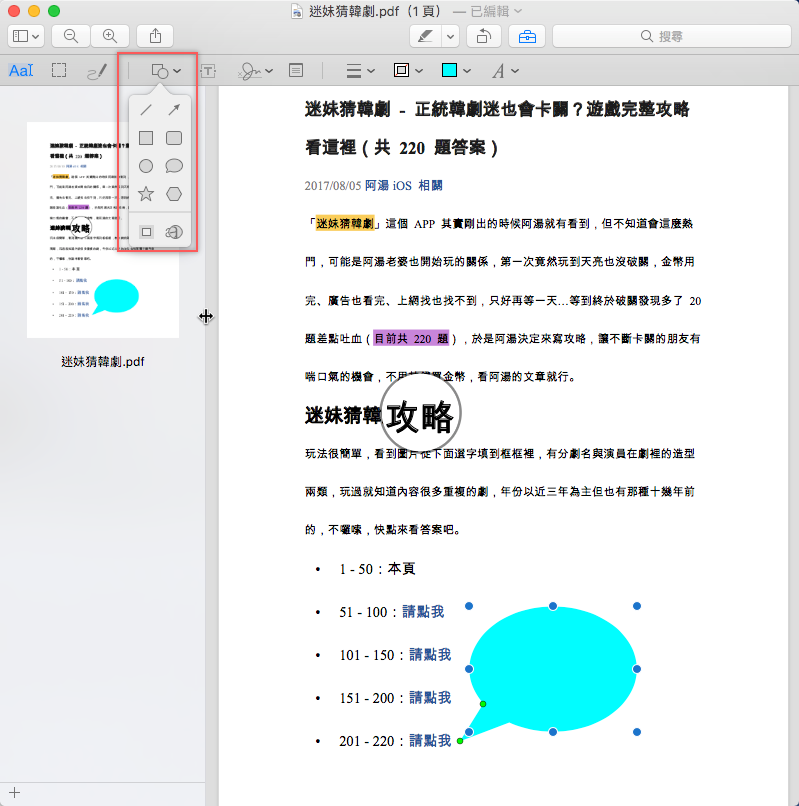Viewport: 799px width, 806px height.
Task: Open the sidebar view dropdown
Action: tap(27, 36)
